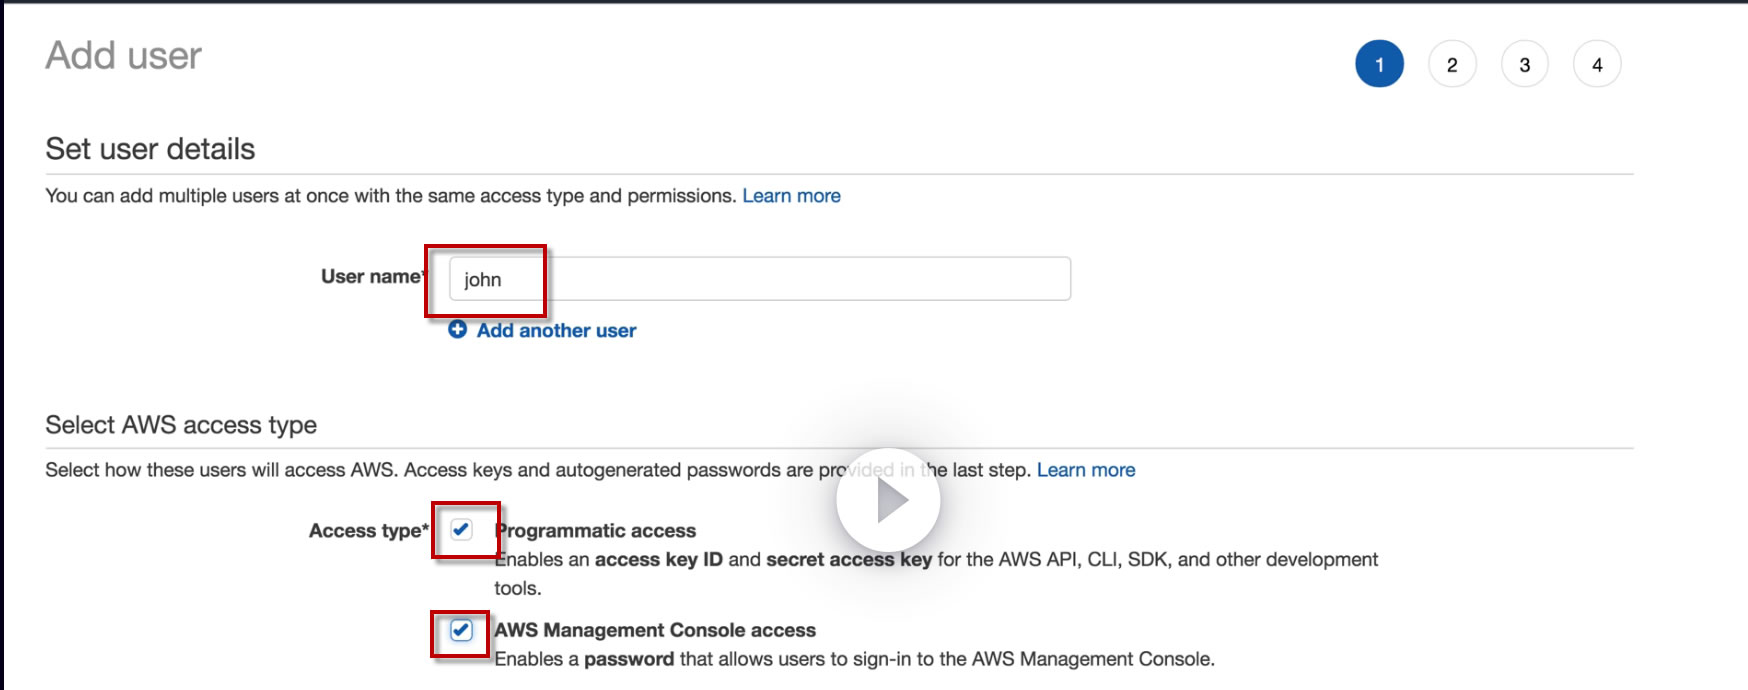The width and height of the screenshot is (1748, 690).
Task: Click the Add another user link
Action: (x=556, y=331)
